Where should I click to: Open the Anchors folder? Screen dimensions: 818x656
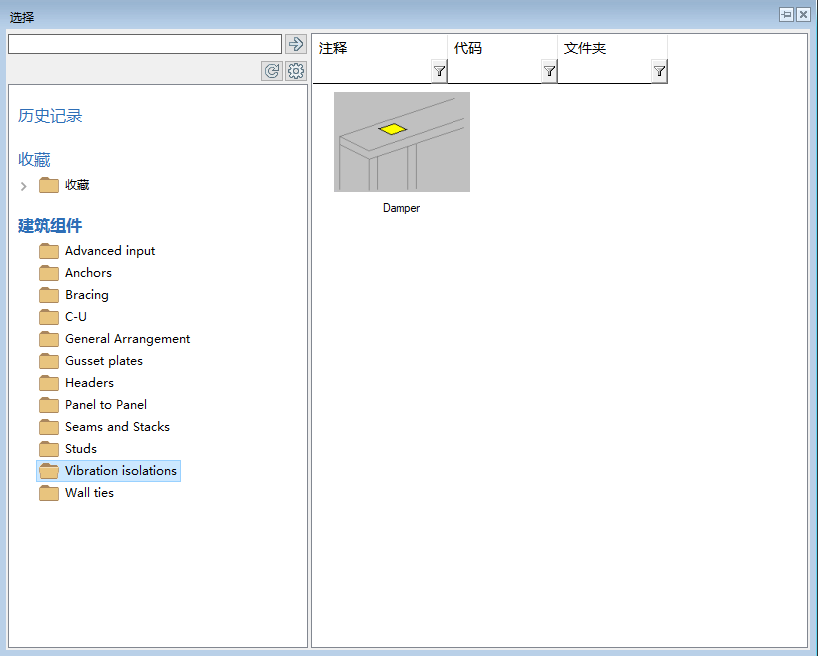point(76,273)
